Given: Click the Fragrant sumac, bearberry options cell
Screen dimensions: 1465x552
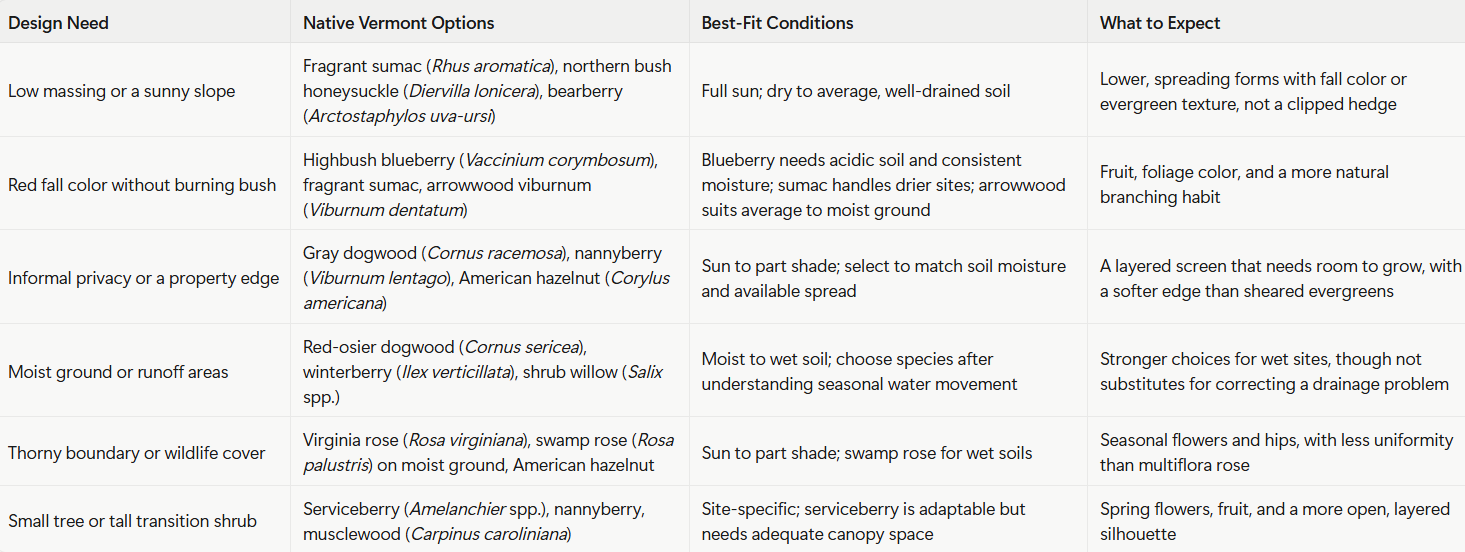Looking at the screenshot, I should (x=490, y=91).
